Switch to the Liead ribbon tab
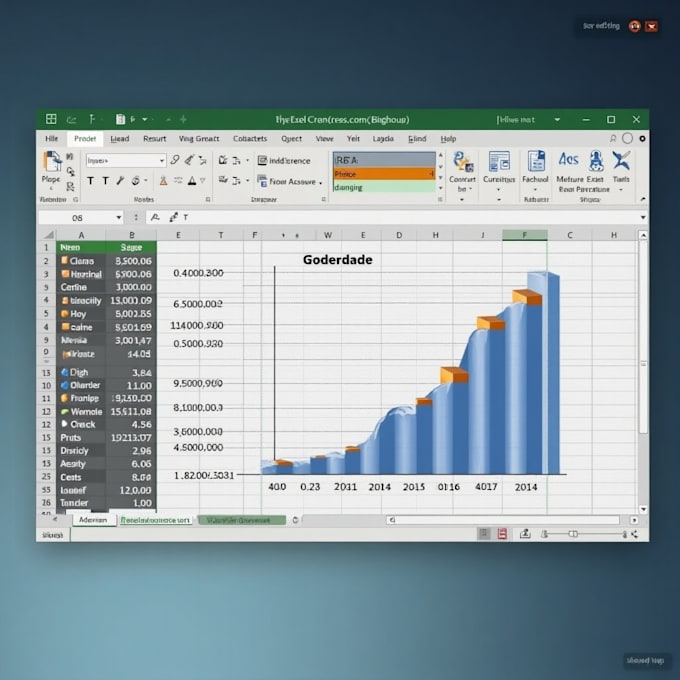Viewport: 680px width, 680px height. [120, 139]
